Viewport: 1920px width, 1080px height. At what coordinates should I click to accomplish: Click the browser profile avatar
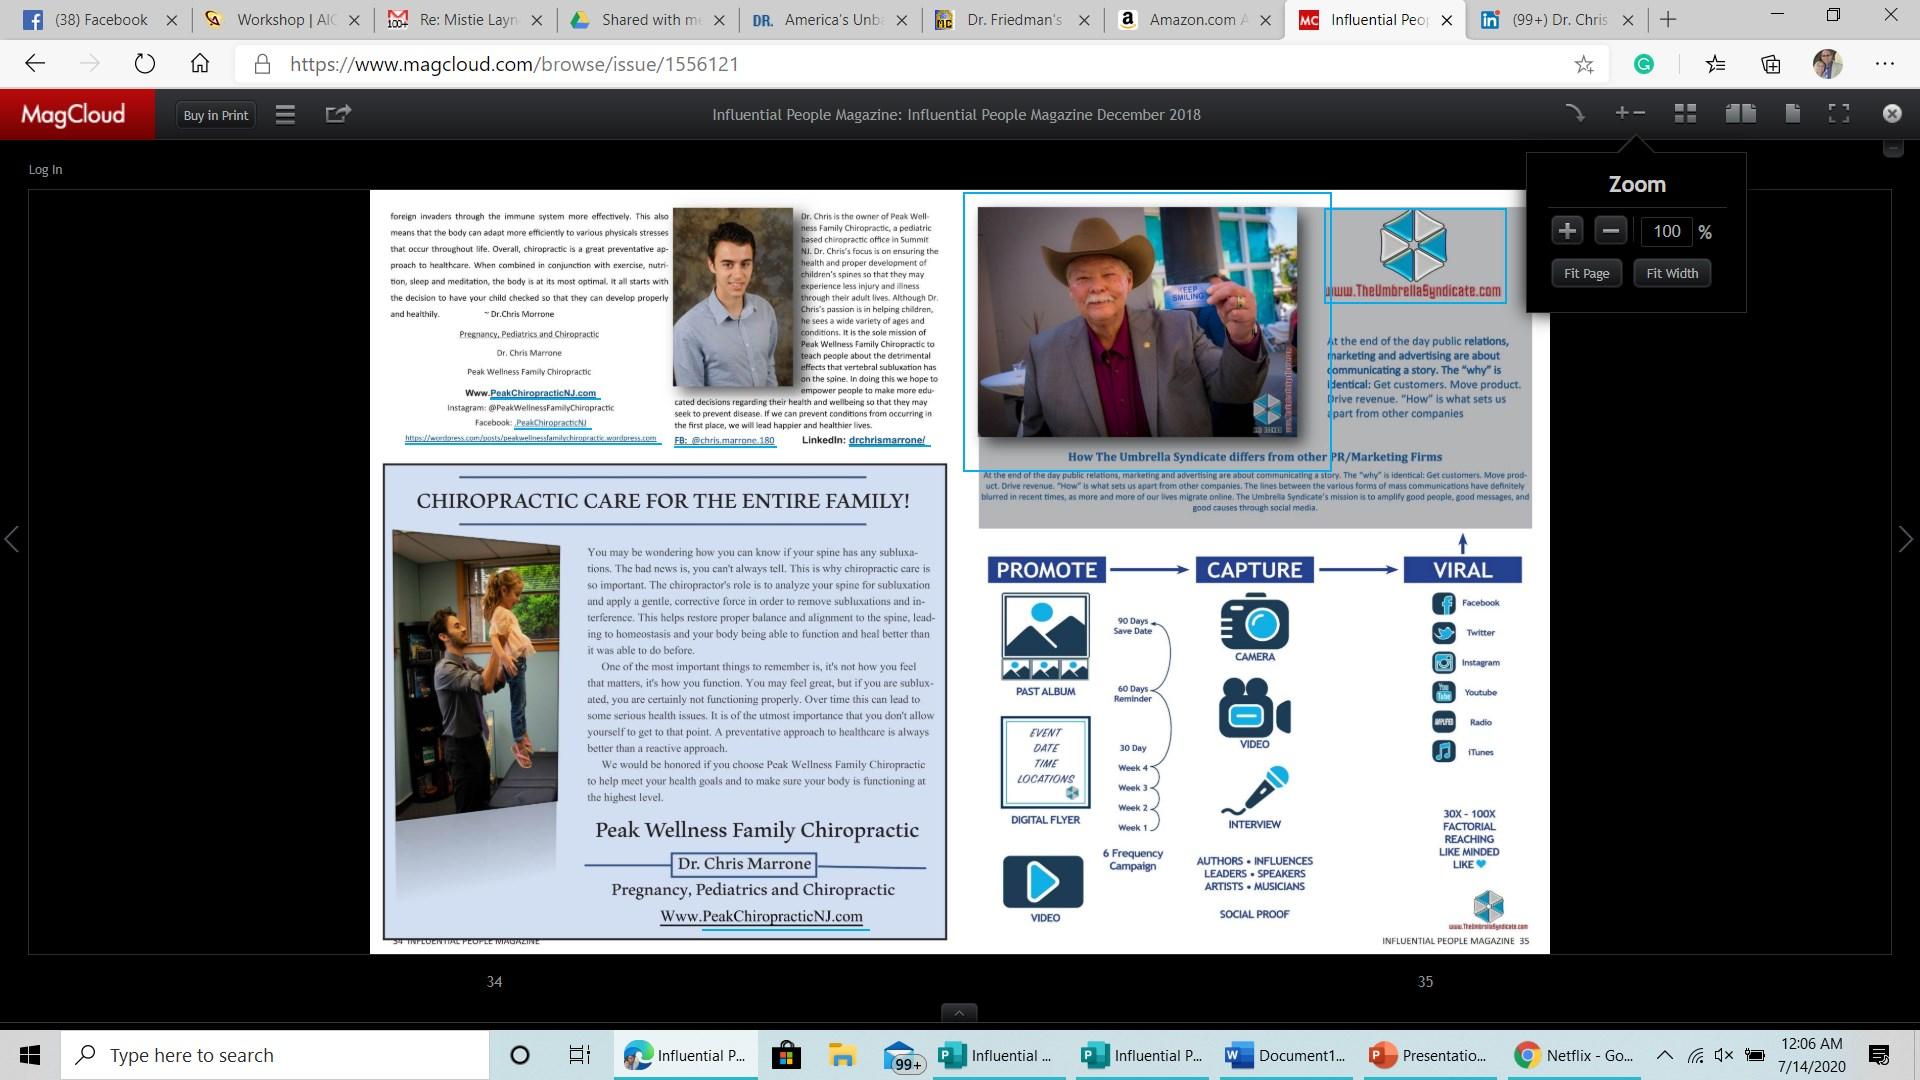coord(1827,64)
